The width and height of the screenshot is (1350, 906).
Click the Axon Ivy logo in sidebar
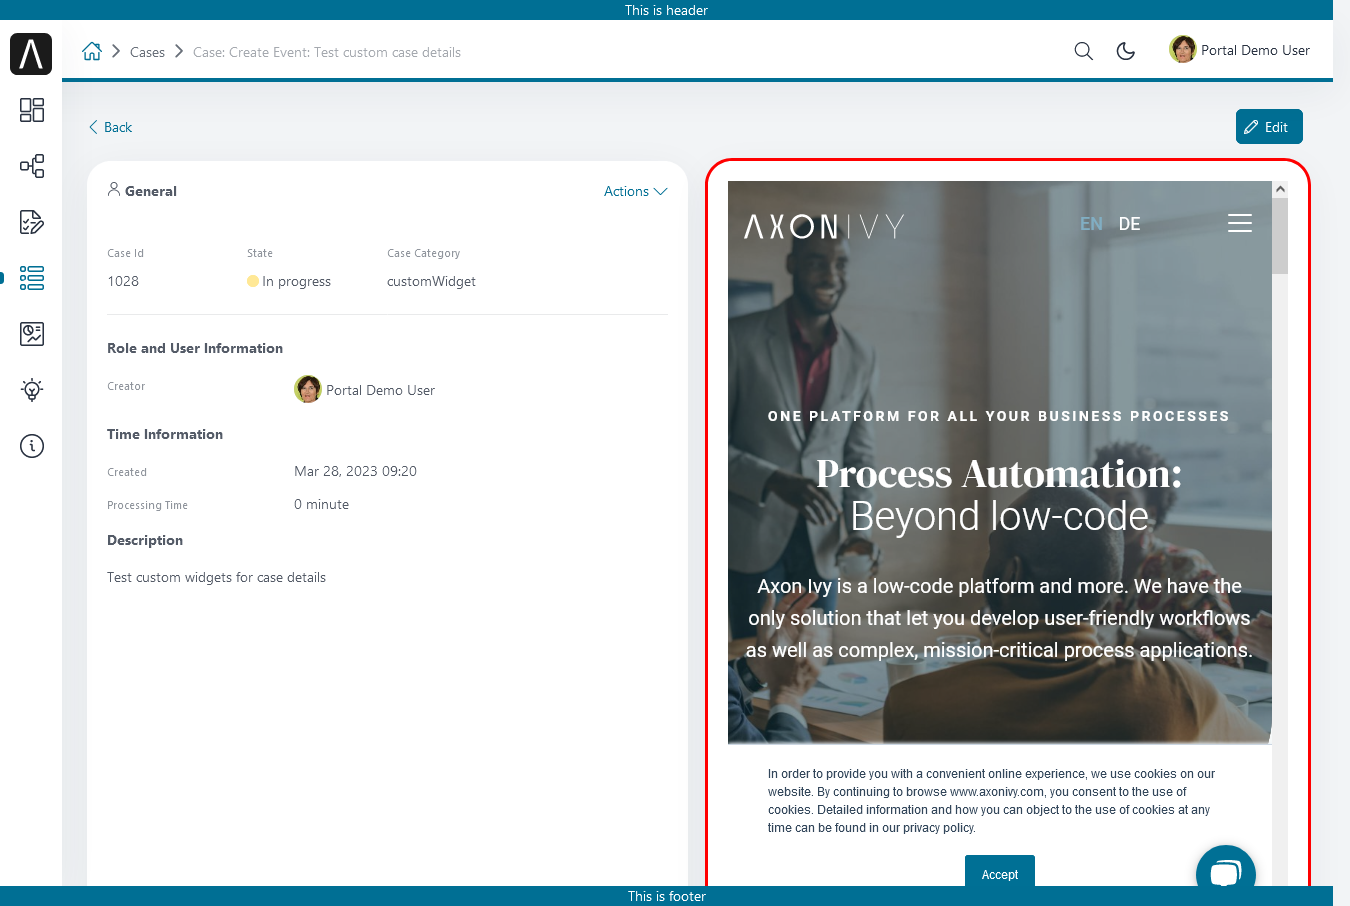click(x=31, y=53)
